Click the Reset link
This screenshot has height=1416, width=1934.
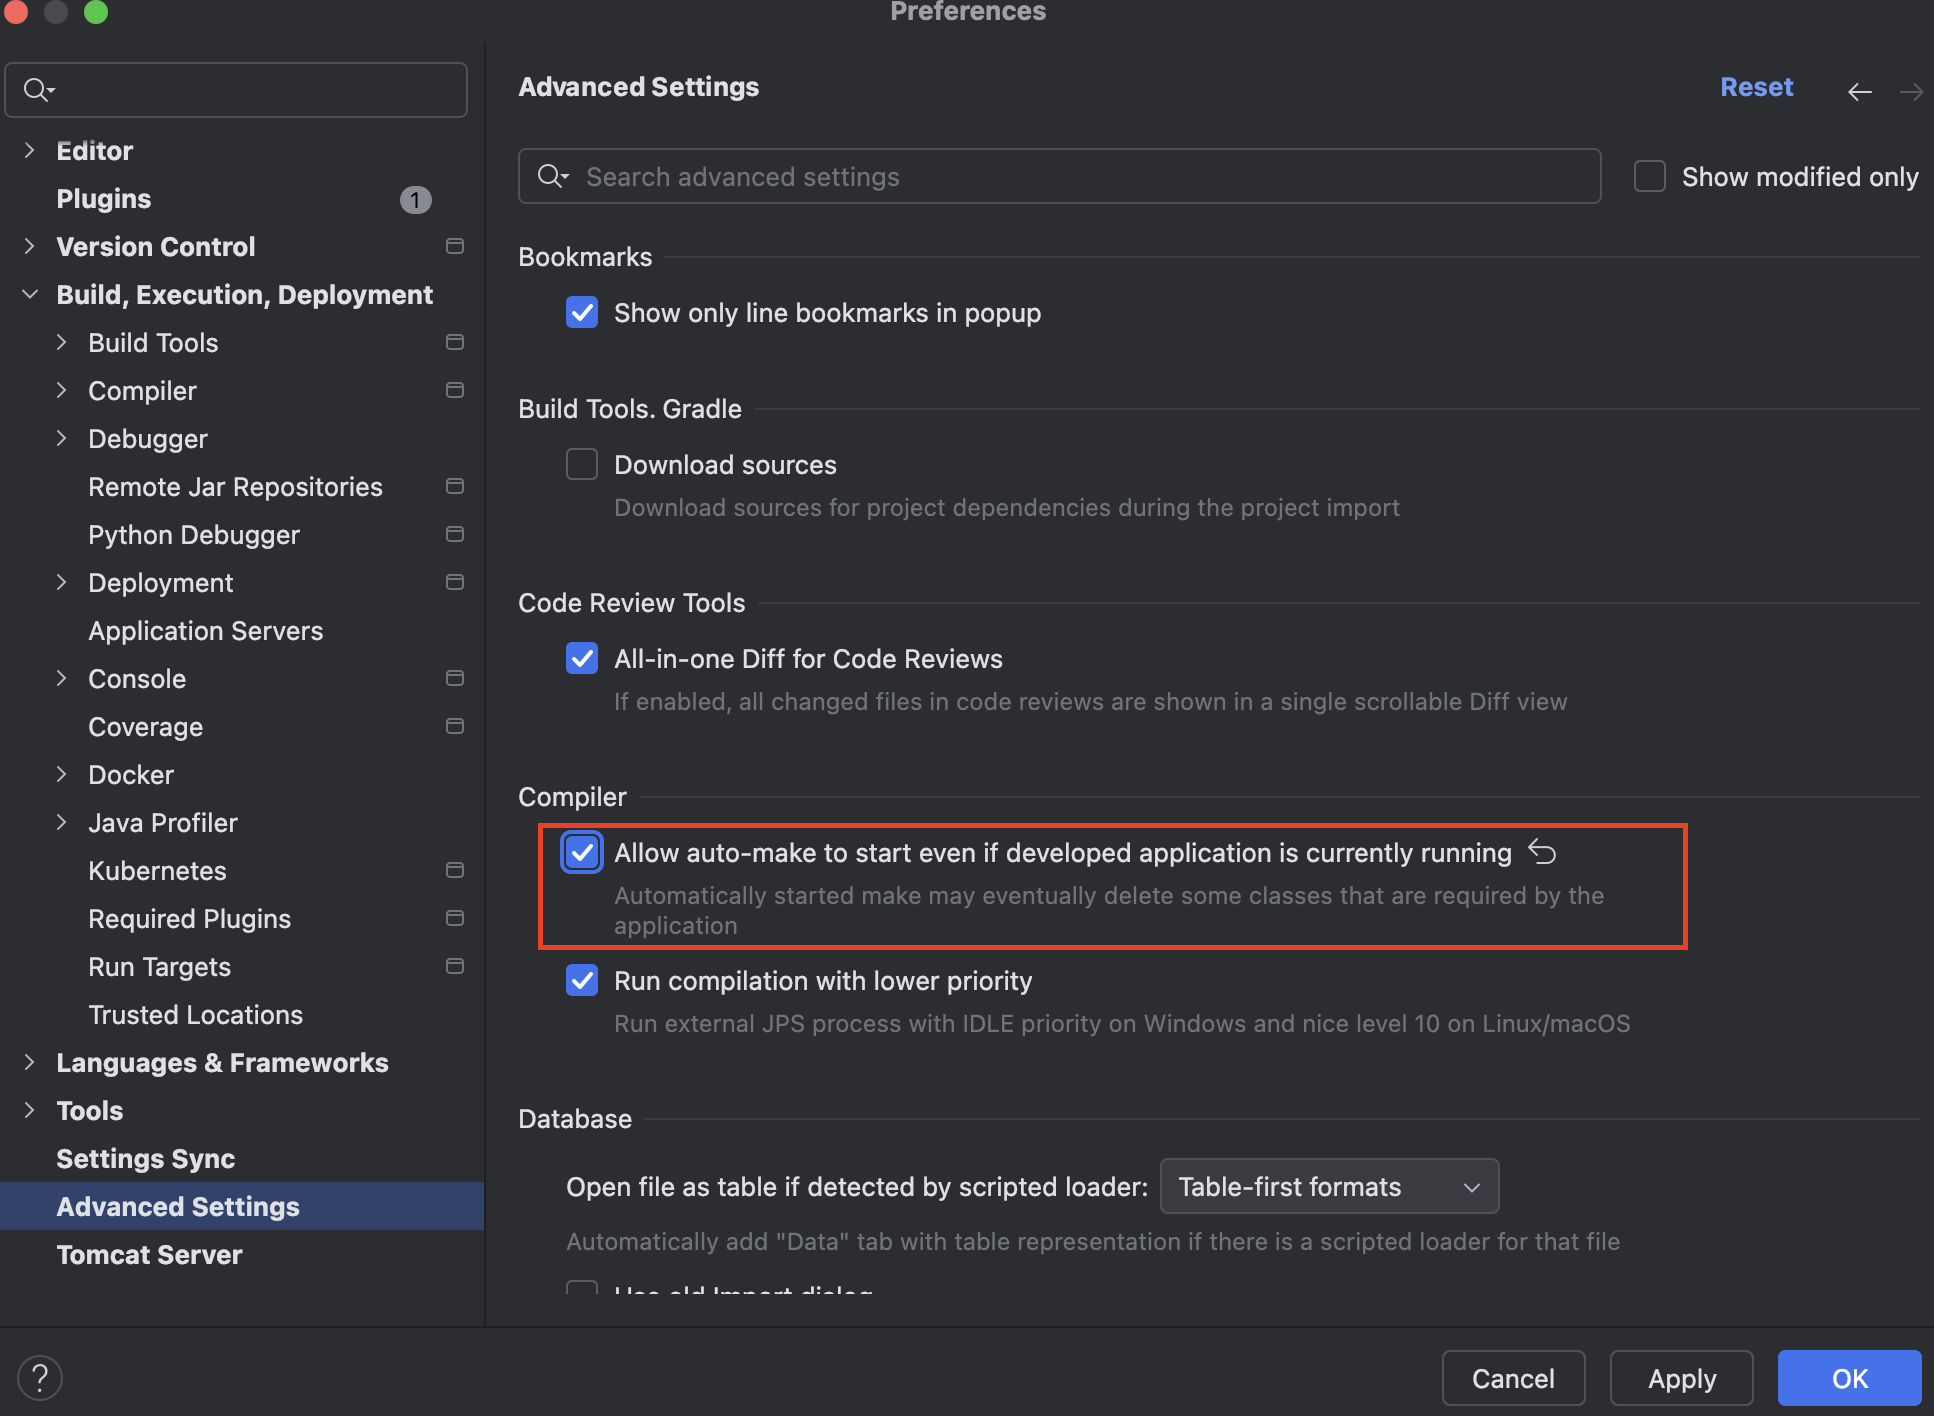(x=1756, y=87)
